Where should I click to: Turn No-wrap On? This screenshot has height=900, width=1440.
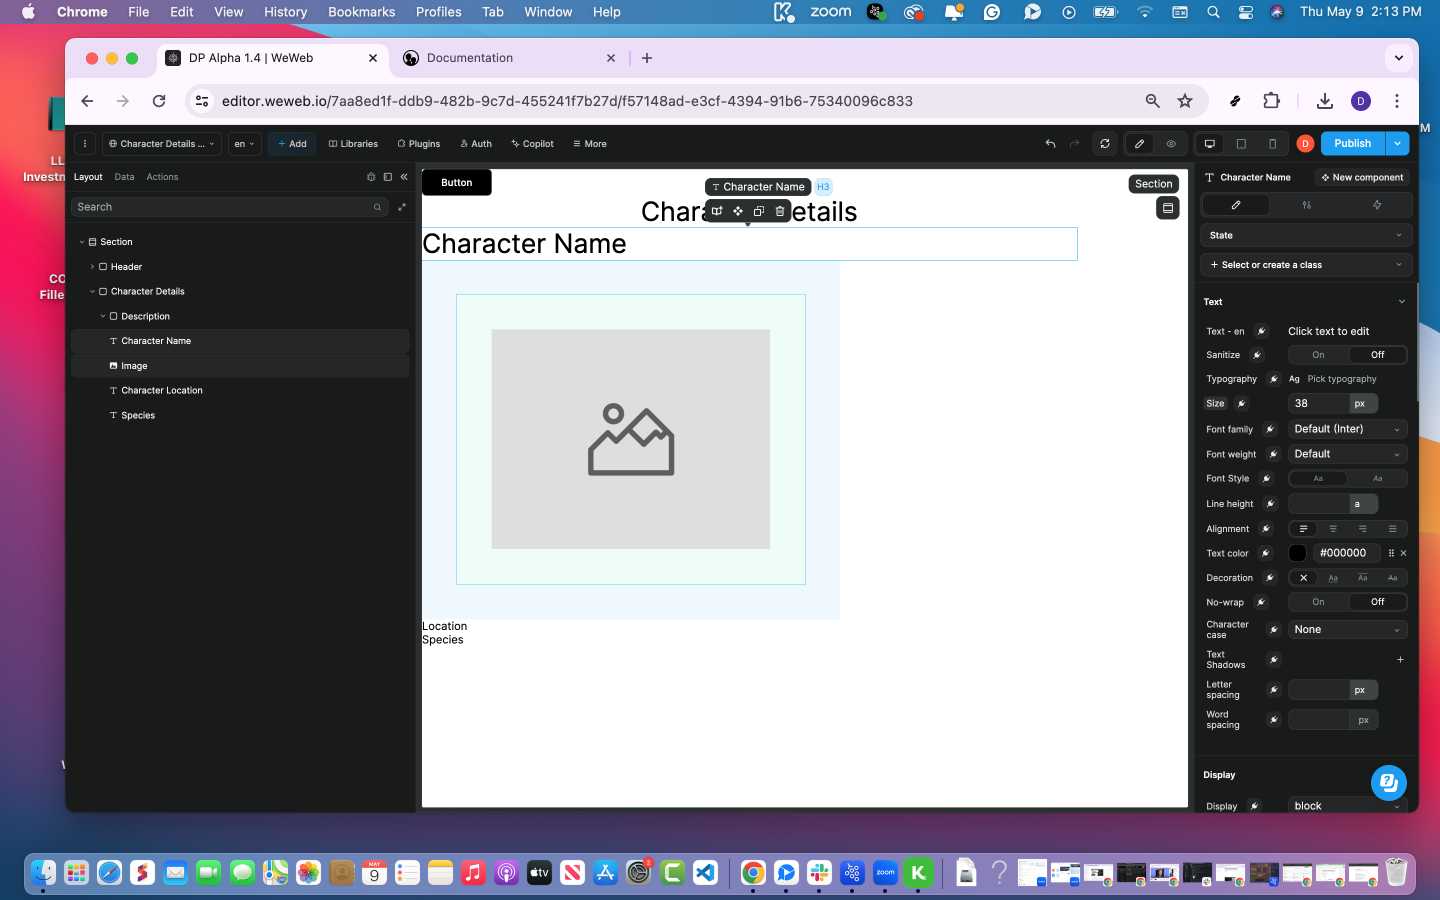(x=1318, y=602)
